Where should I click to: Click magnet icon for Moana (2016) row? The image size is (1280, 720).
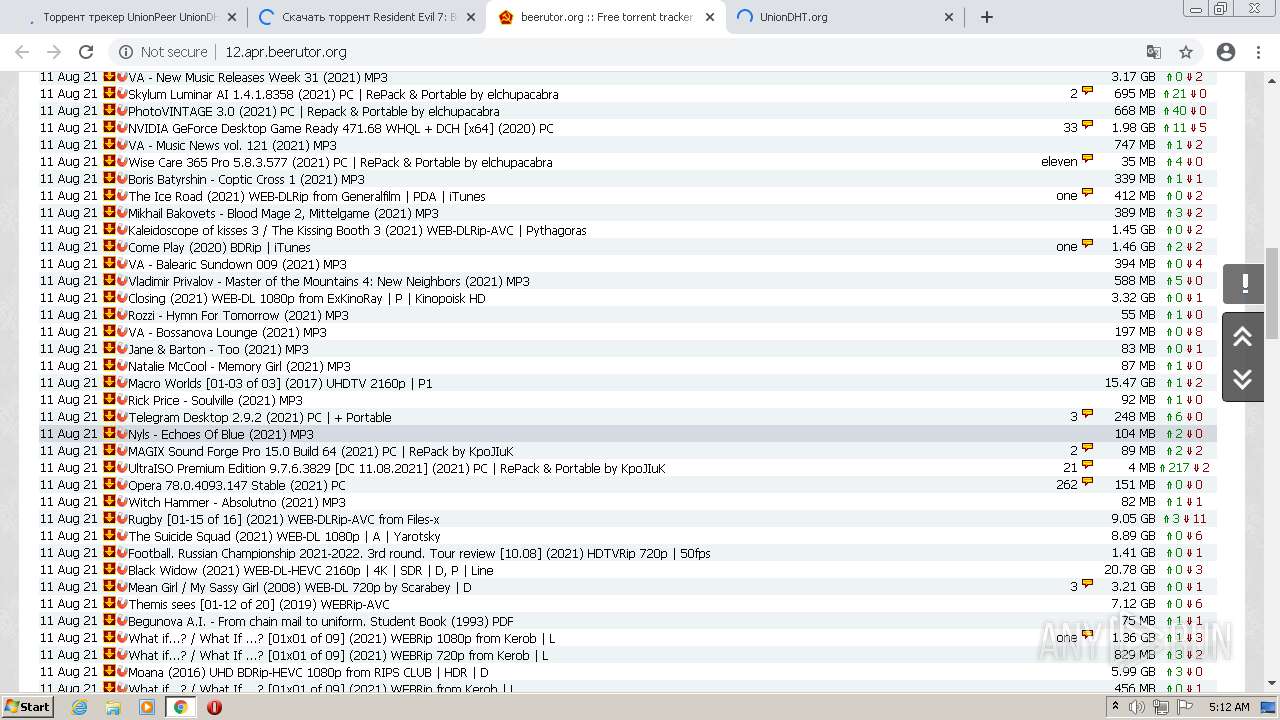click(x=122, y=671)
